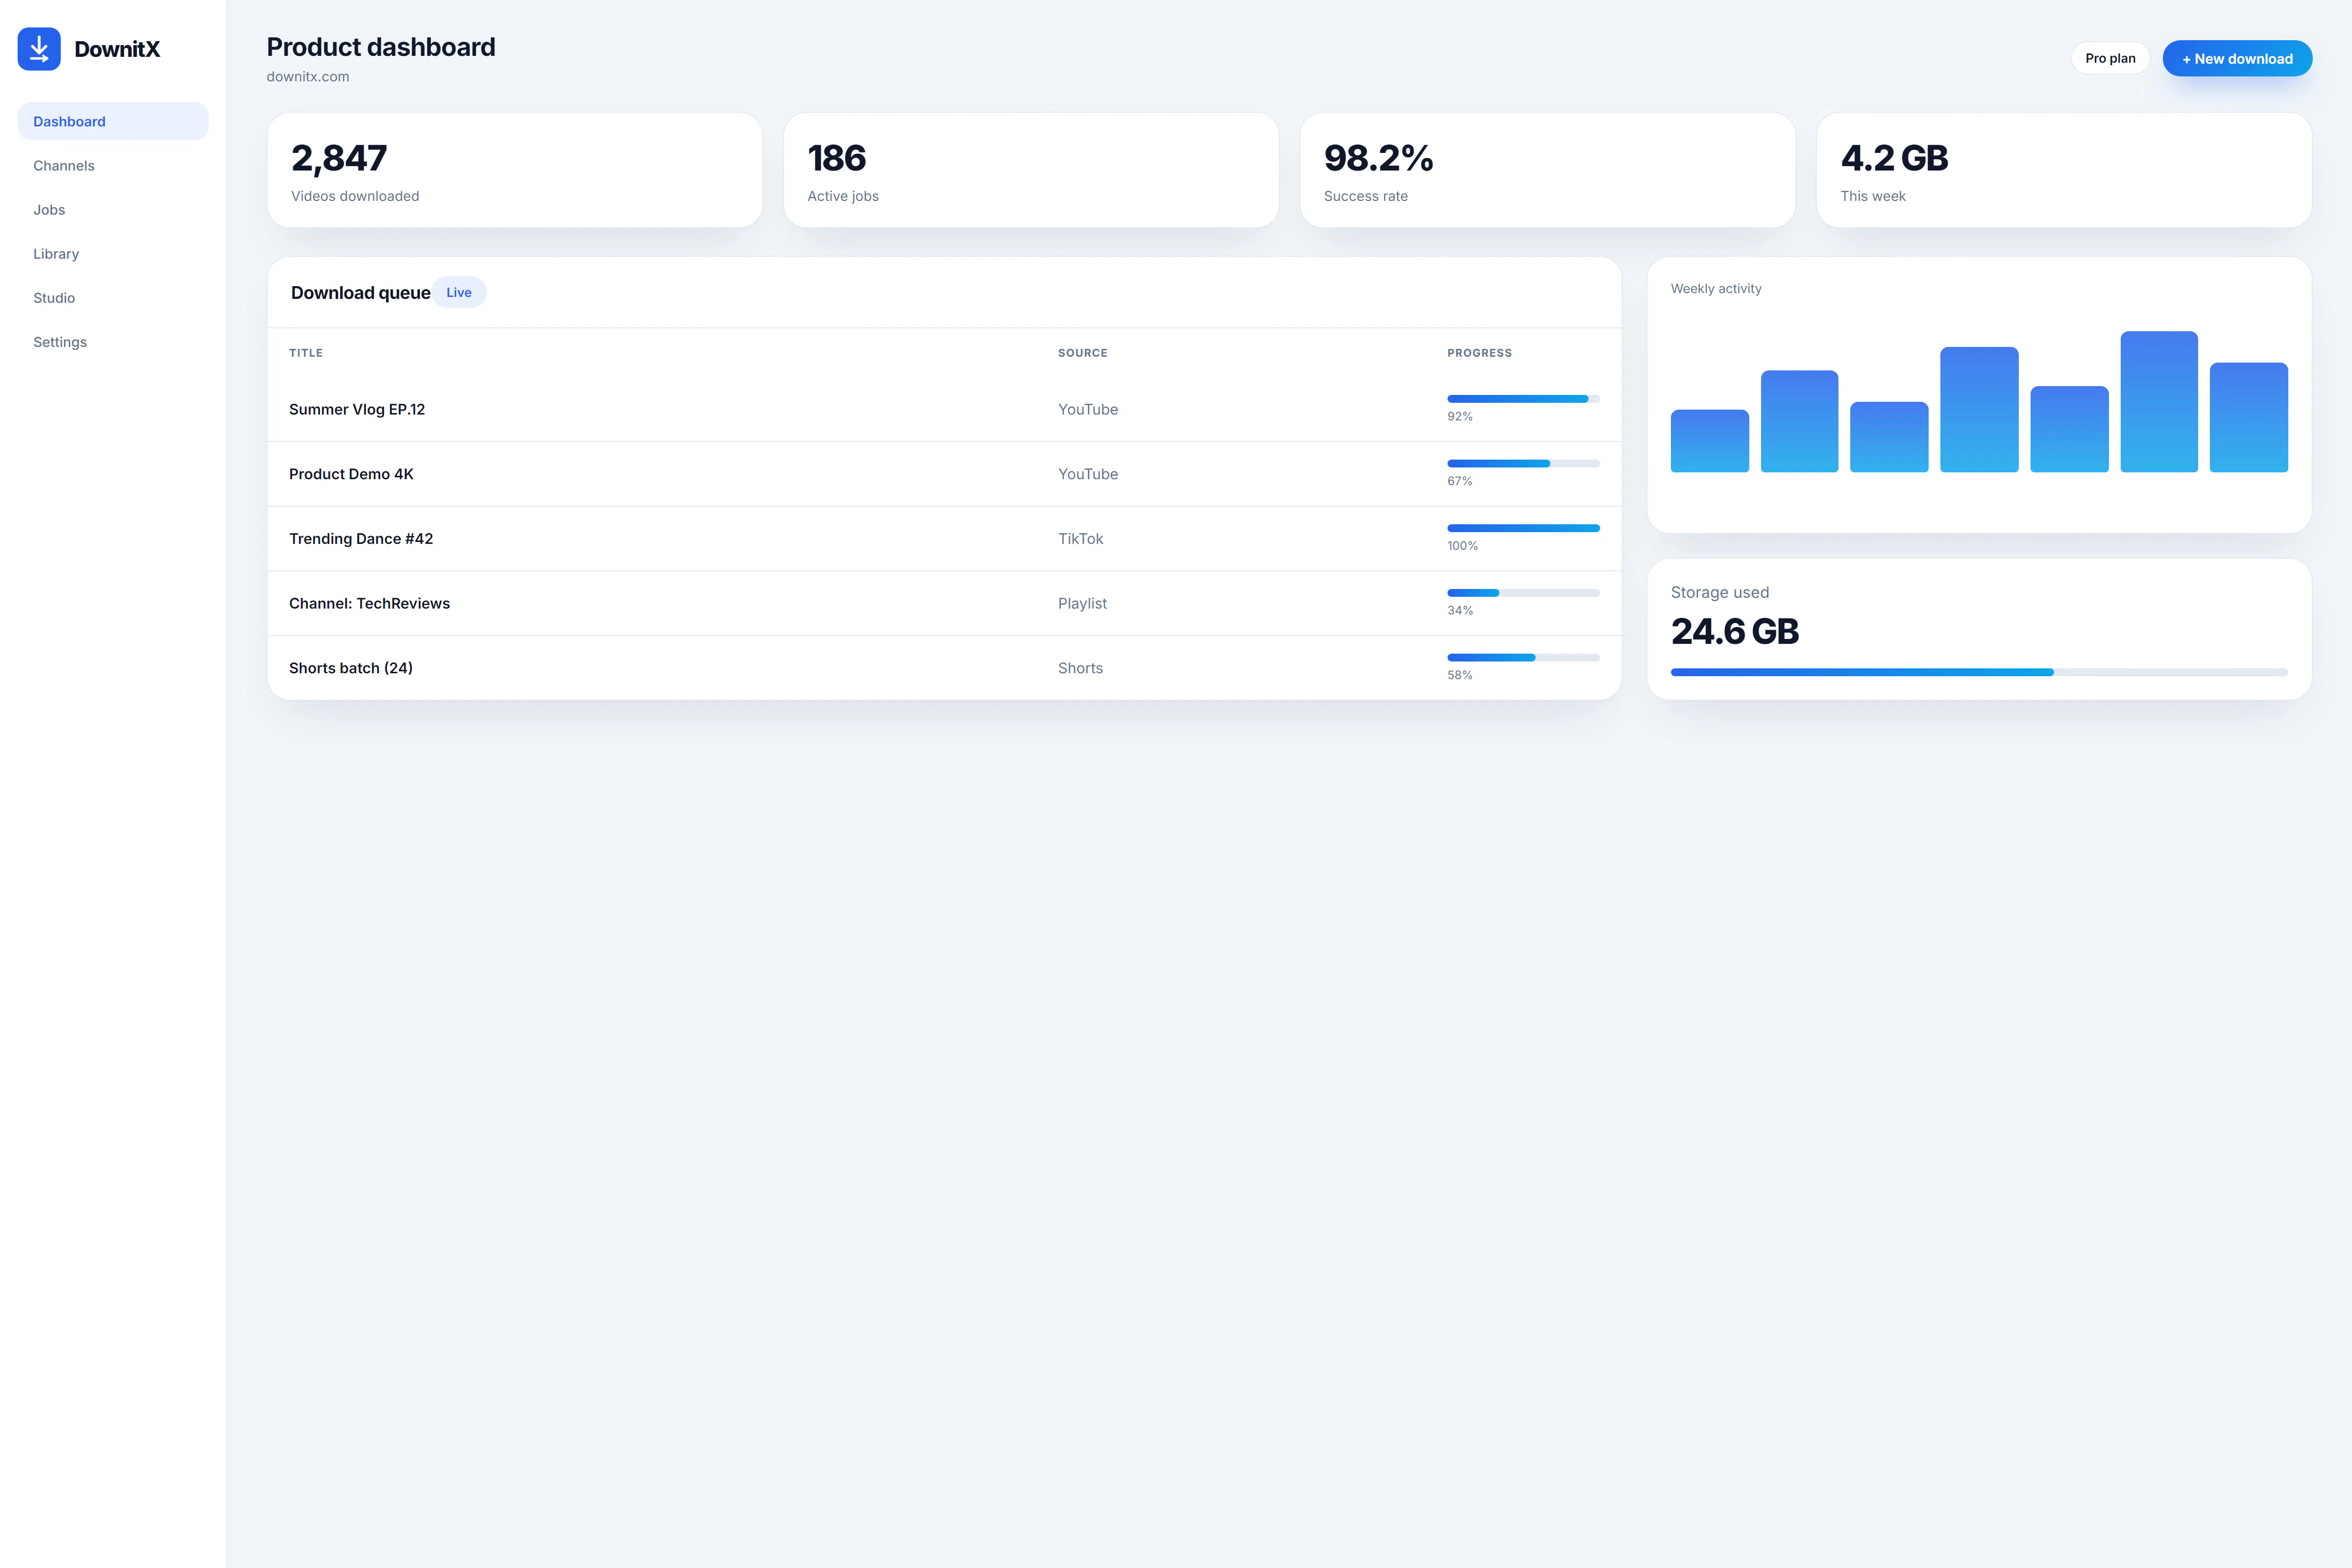Click the Channel: TechReviews progress bar
2352x1568 pixels.
[1523, 593]
